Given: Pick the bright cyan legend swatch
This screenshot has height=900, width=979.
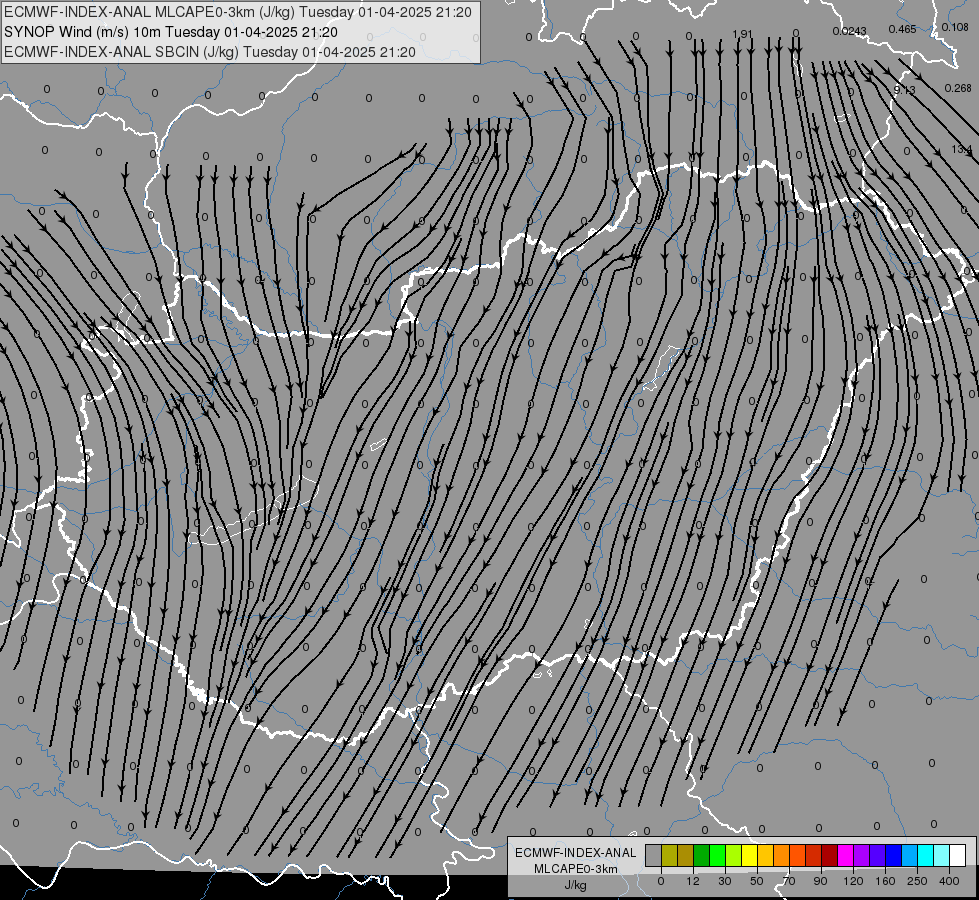Looking at the screenshot, I should coord(925,855).
